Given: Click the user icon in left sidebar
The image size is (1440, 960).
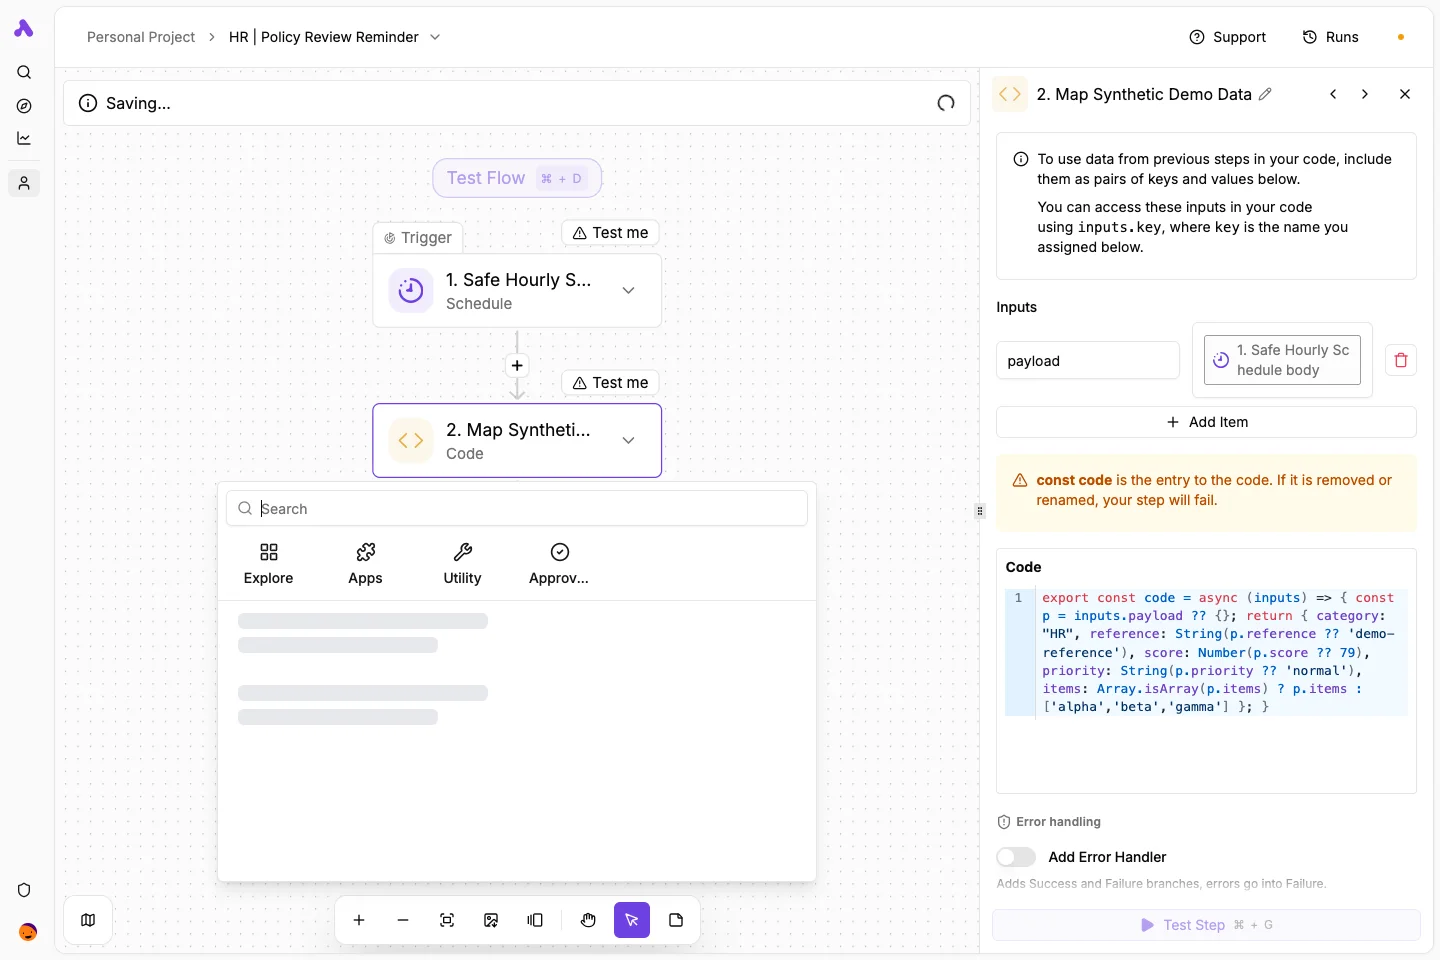Looking at the screenshot, I should tap(24, 183).
